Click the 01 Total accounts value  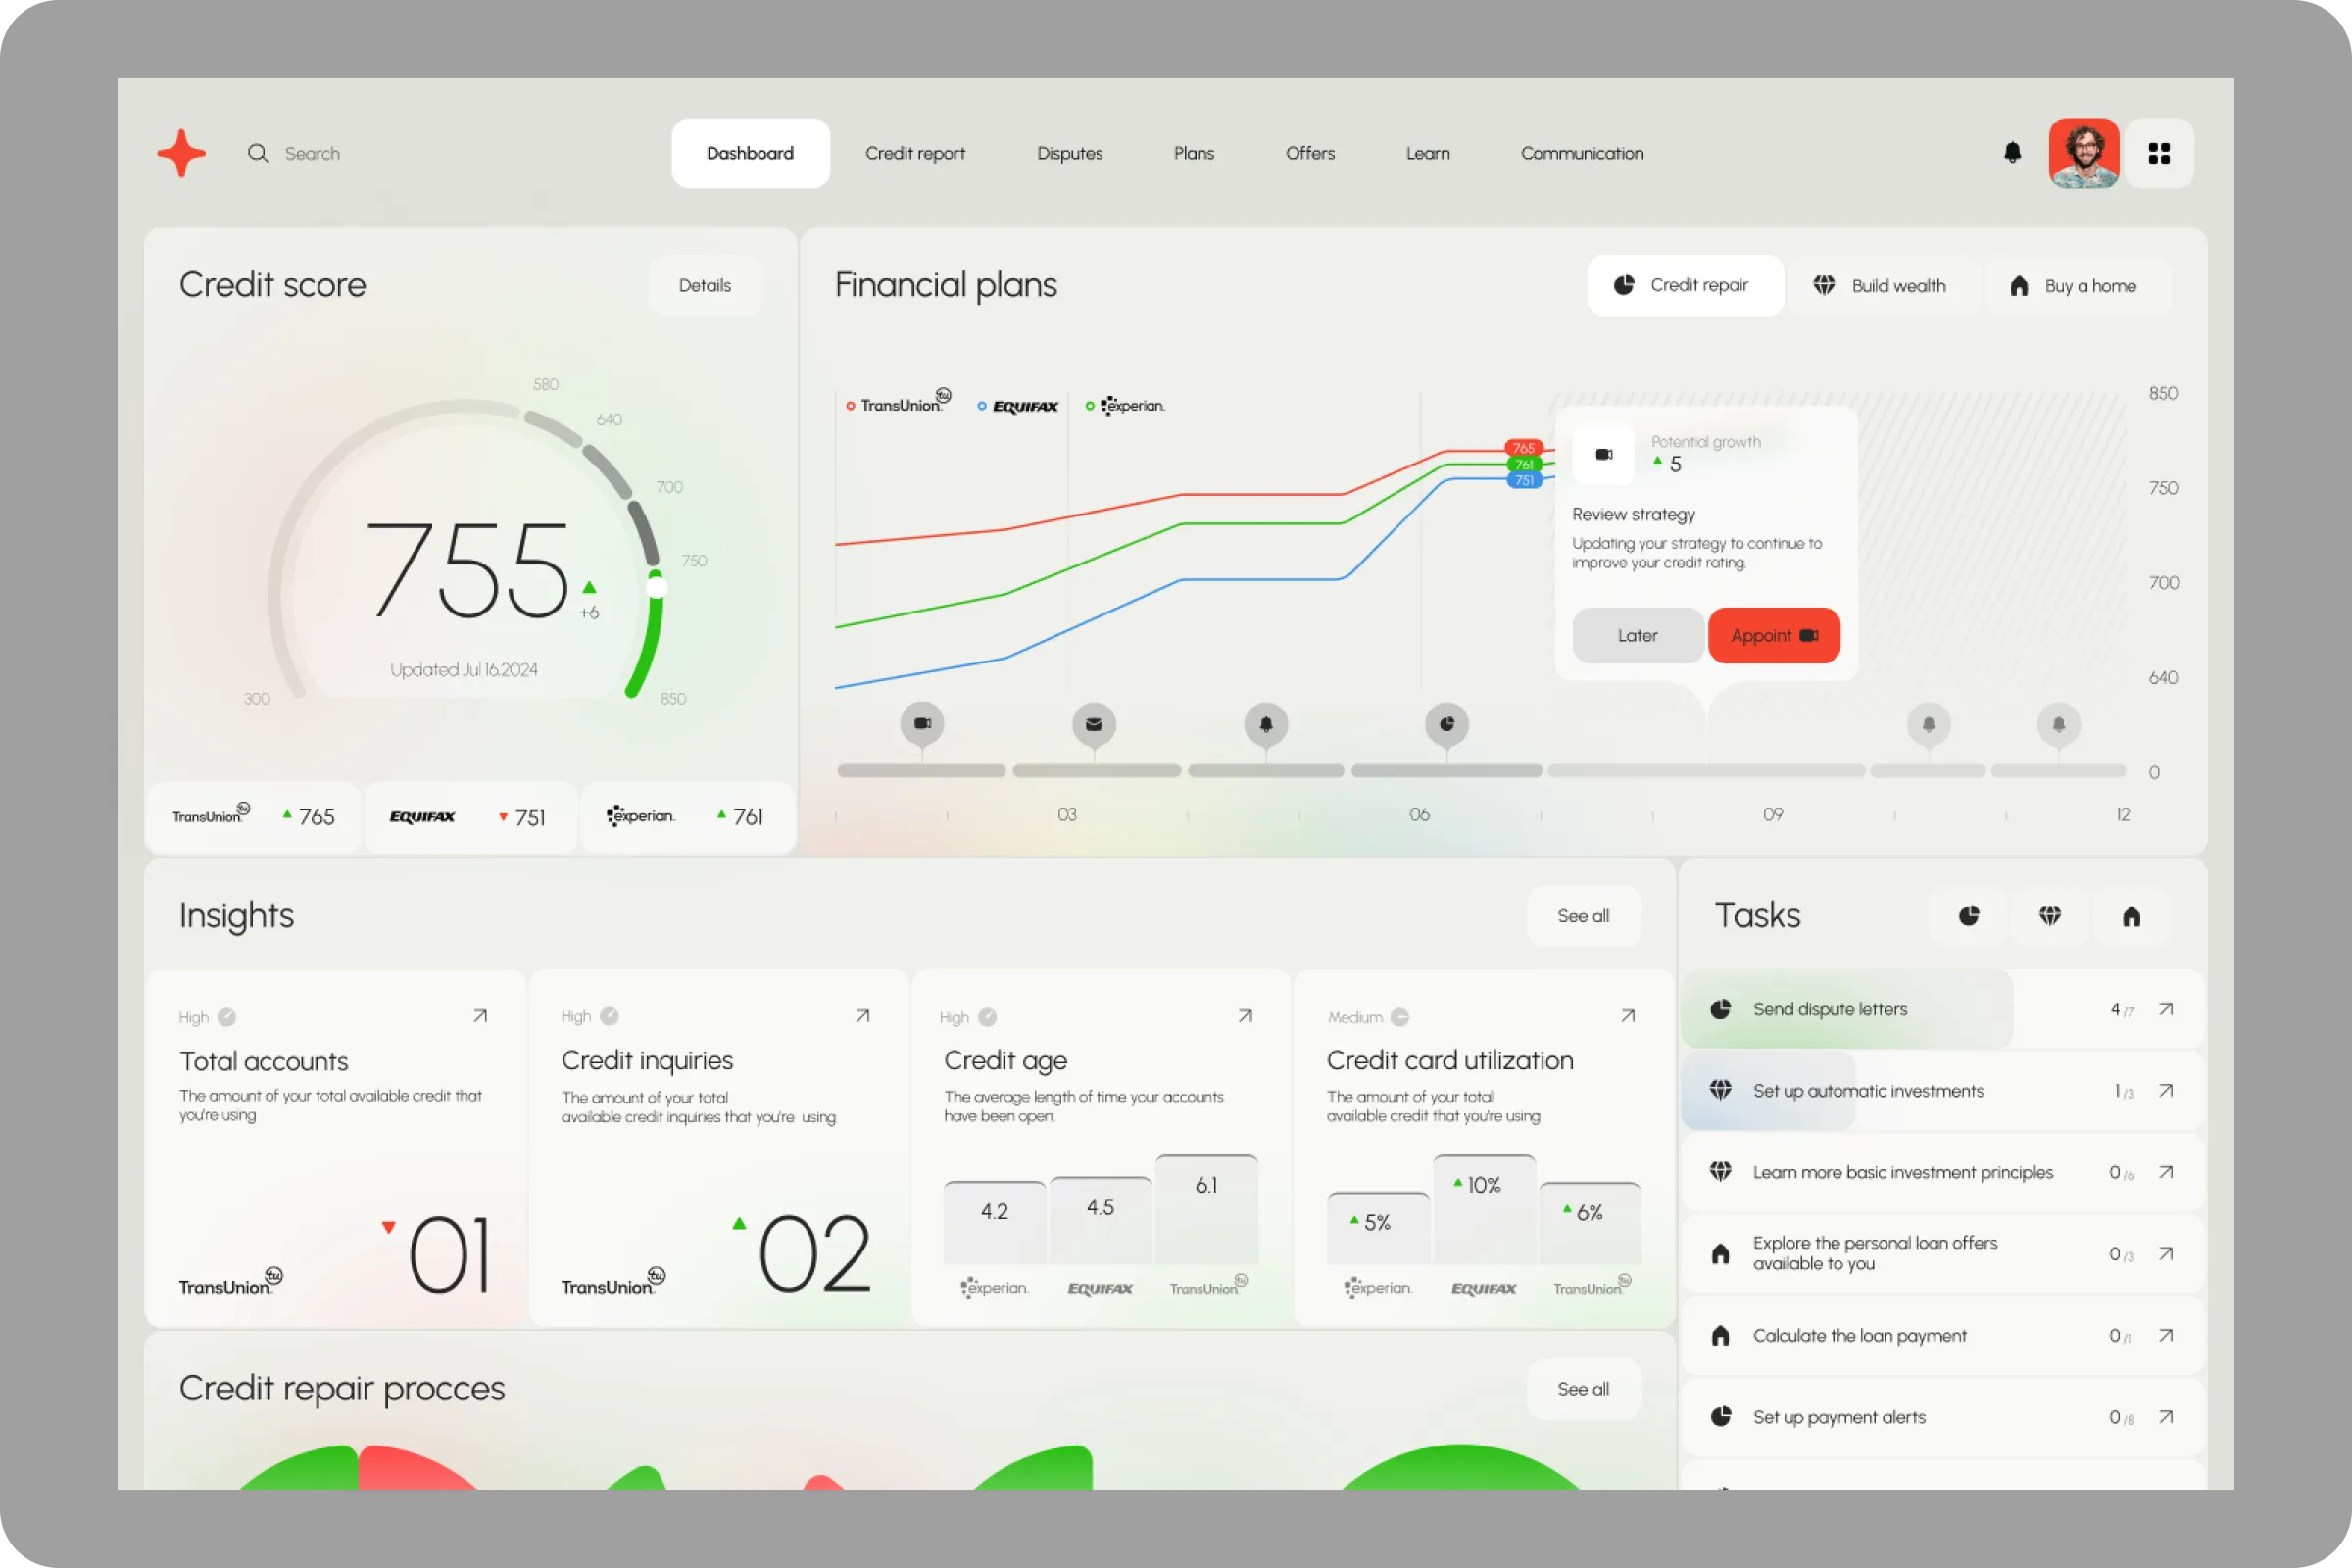coord(450,1254)
